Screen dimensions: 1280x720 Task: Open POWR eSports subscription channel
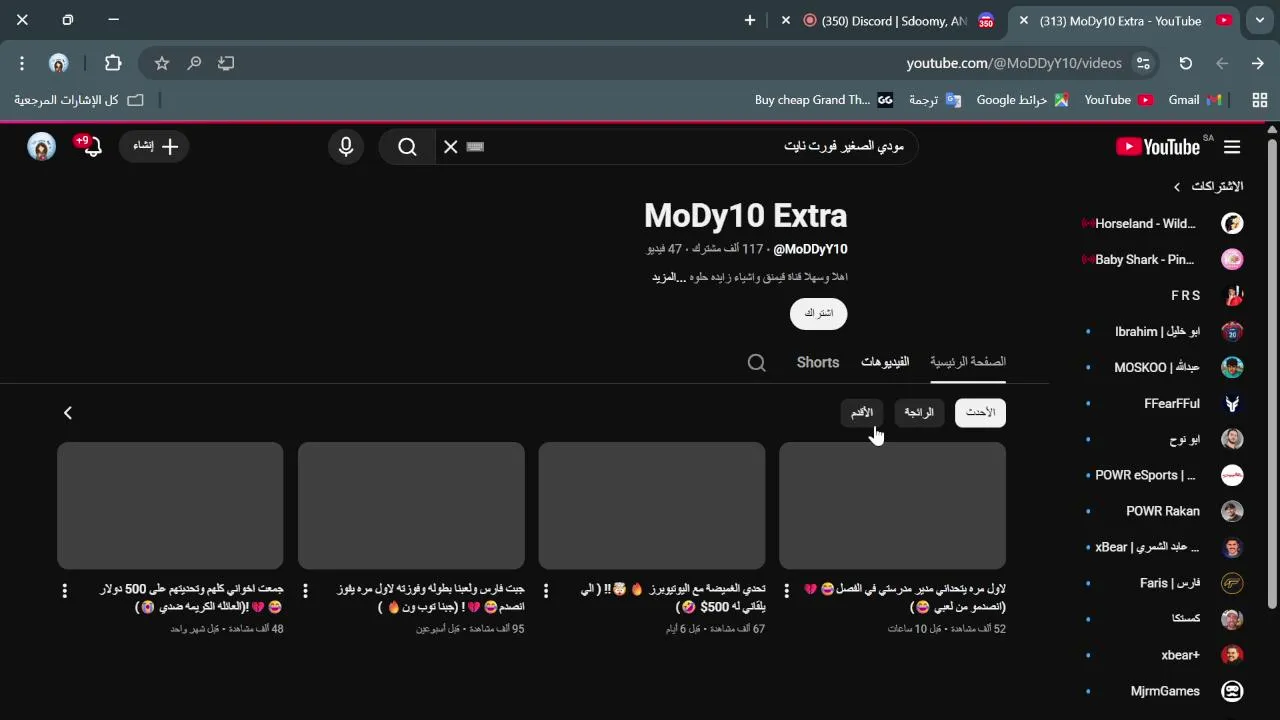pyautogui.click(x=1162, y=476)
